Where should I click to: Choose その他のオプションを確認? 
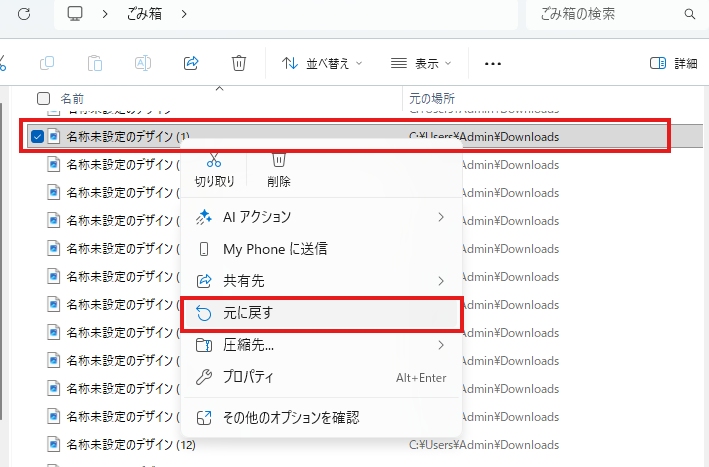click(321, 418)
